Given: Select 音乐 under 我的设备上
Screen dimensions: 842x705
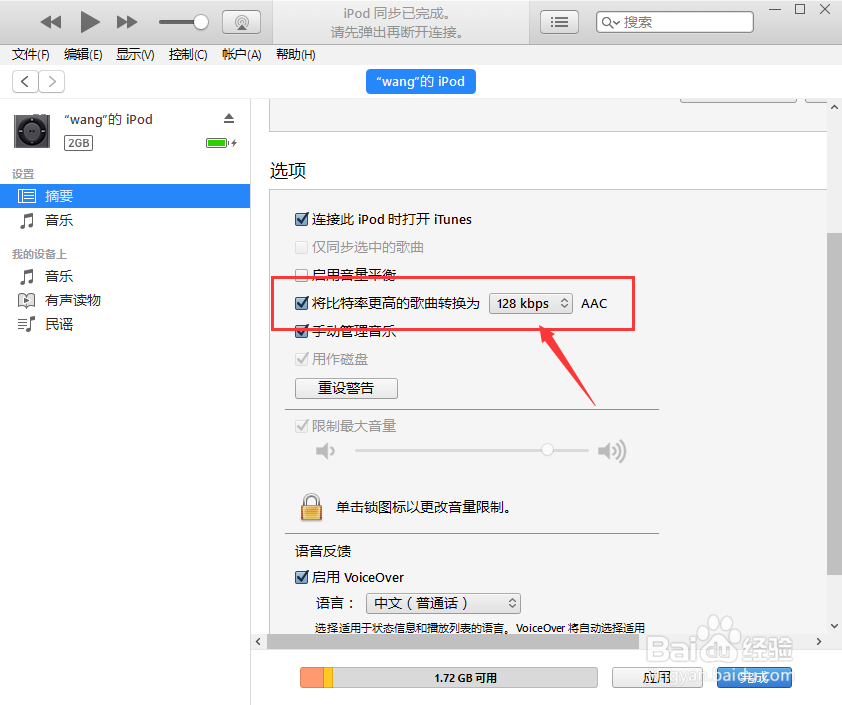Looking at the screenshot, I should tap(59, 277).
